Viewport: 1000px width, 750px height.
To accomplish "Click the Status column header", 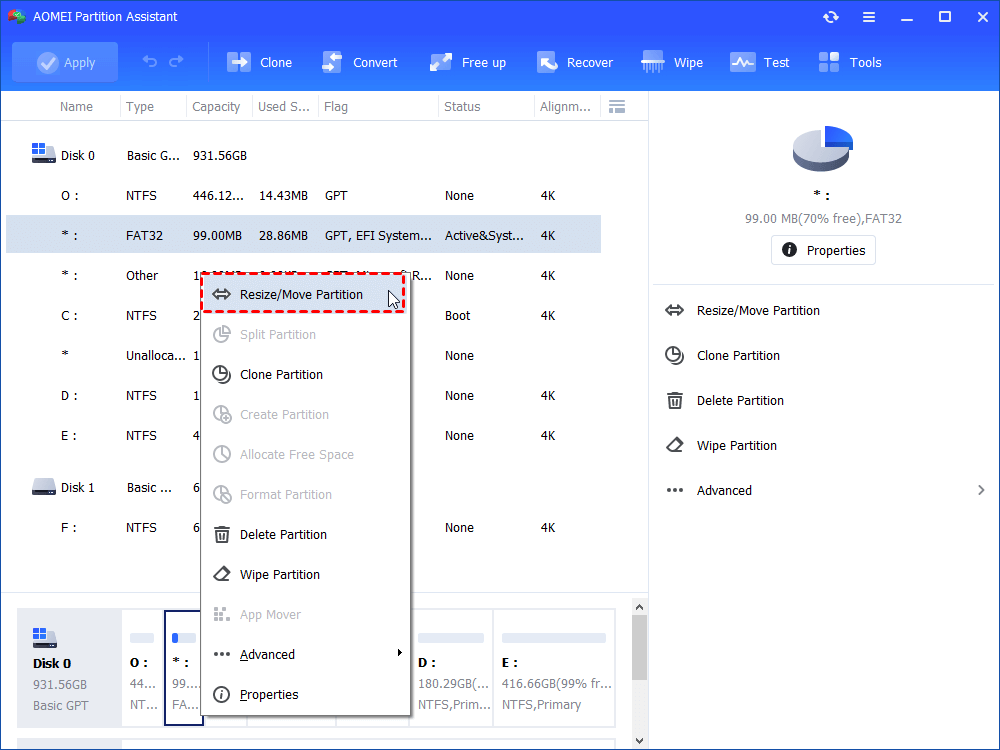I will 462,107.
